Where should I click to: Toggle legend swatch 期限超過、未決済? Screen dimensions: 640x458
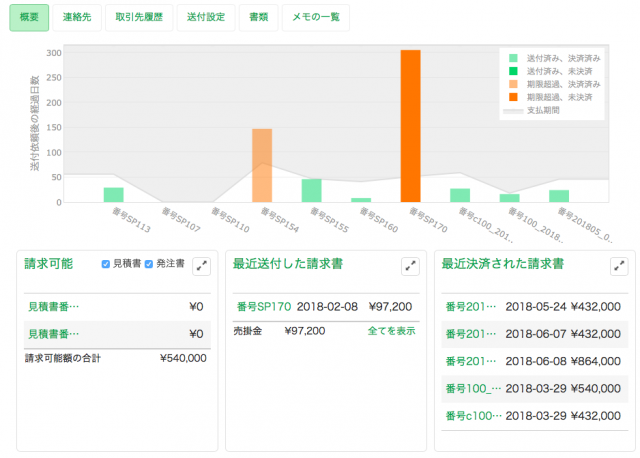[x=513, y=97]
